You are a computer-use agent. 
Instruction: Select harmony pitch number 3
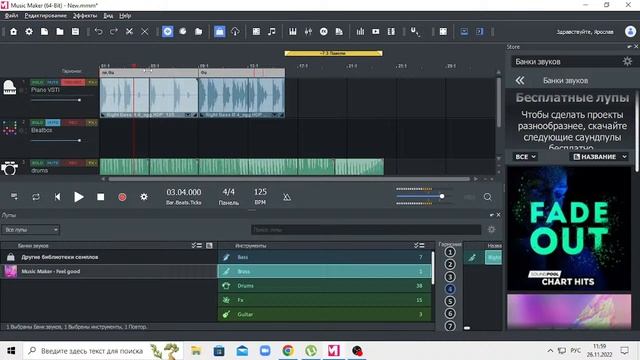(x=450, y=277)
